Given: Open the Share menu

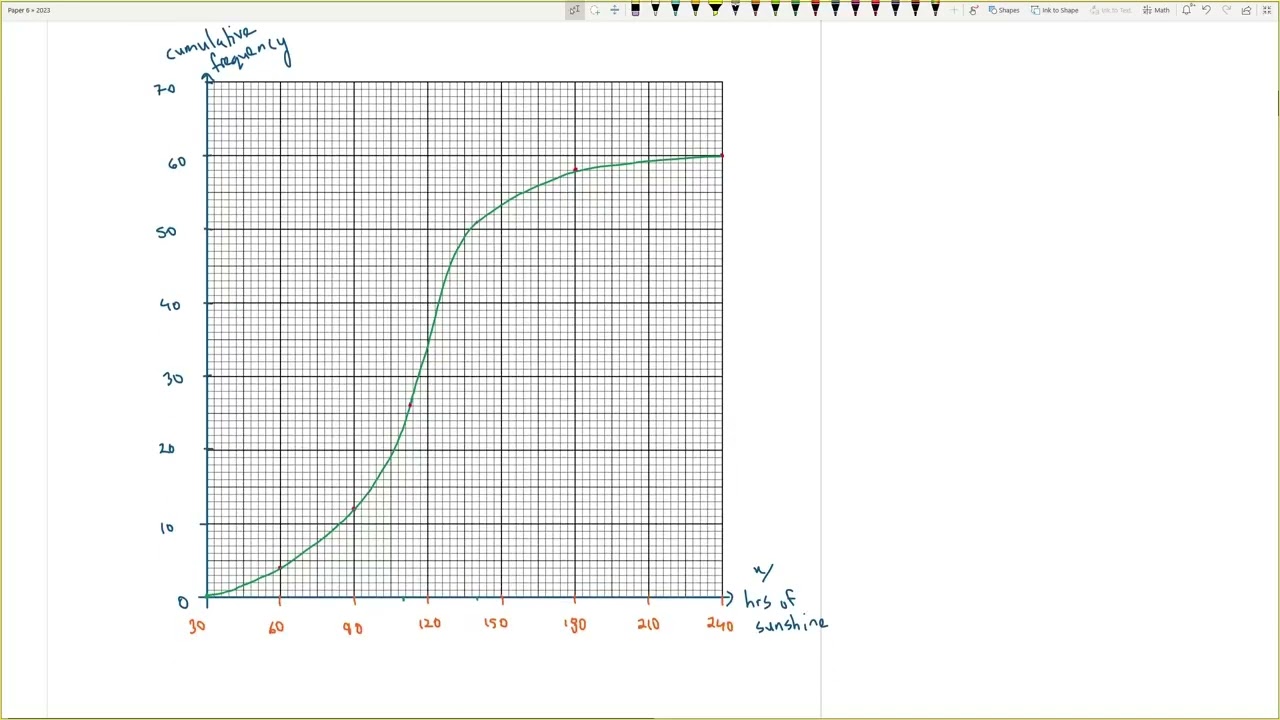Looking at the screenshot, I should coord(1246,10).
